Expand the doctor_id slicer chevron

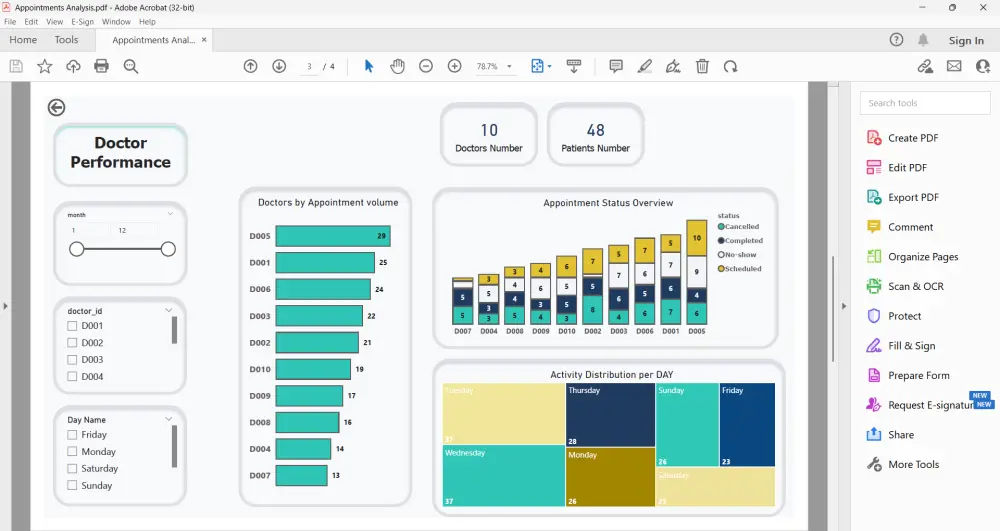[x=169, y=310]
